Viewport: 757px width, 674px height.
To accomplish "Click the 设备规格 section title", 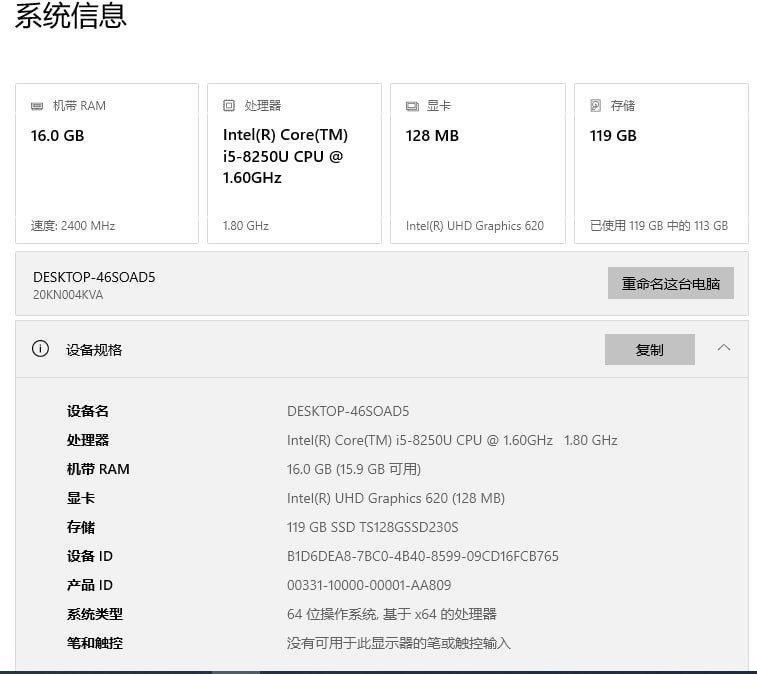I will pyautogui.click(x=94, y=350).
